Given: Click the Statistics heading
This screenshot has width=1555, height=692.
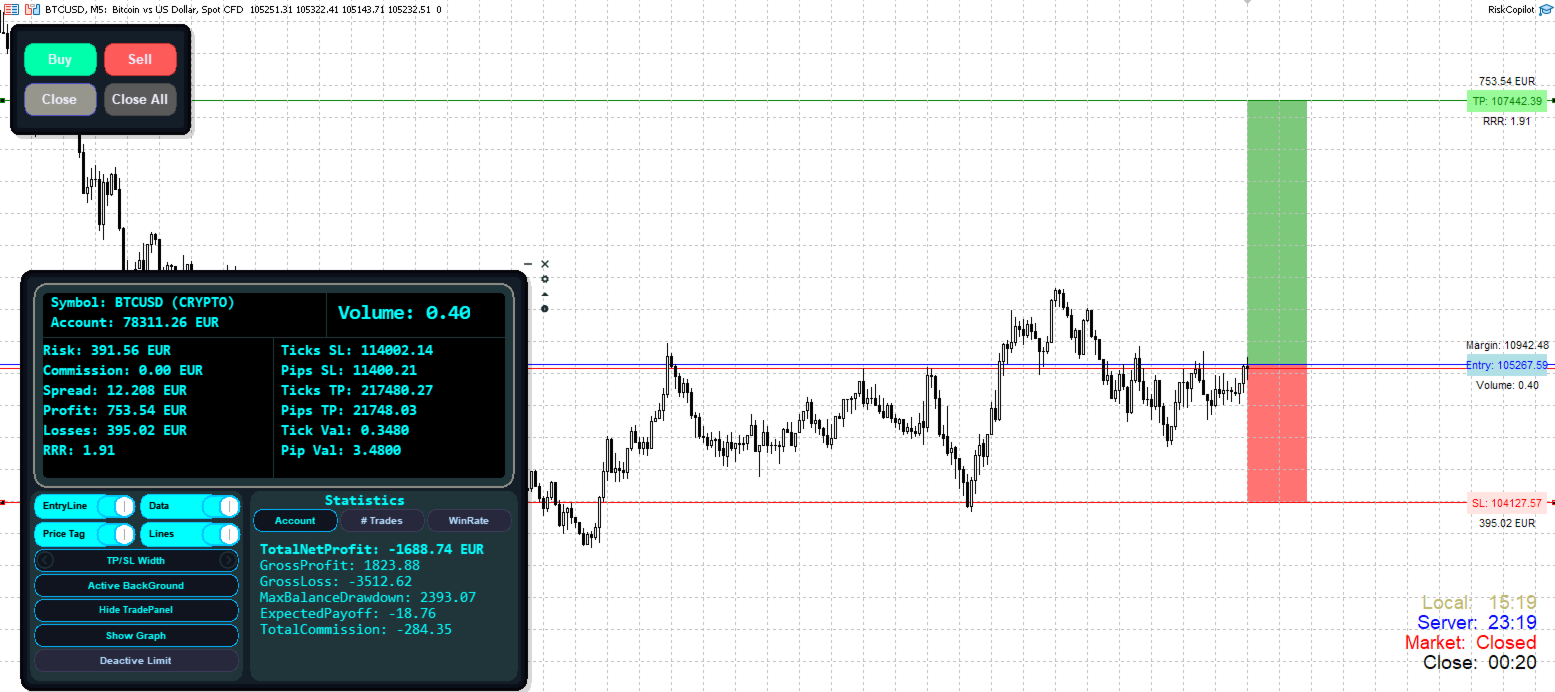Looking at the screenshot, I should (364, 500).
